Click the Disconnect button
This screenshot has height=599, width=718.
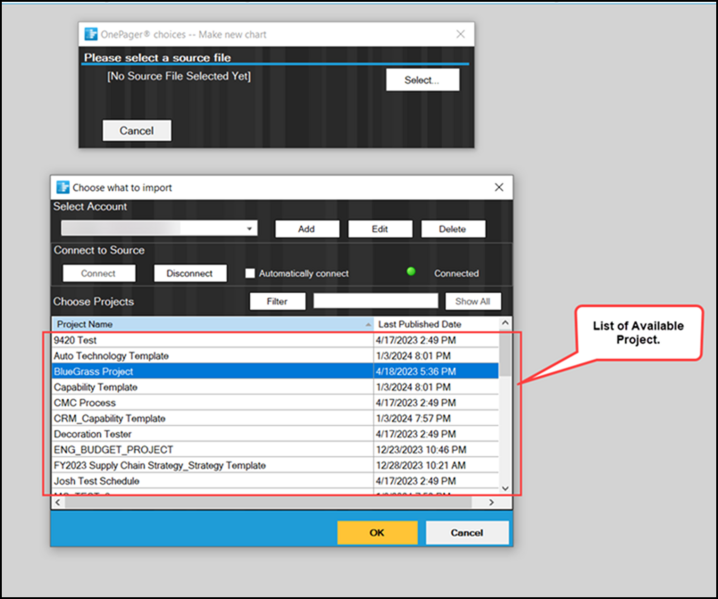click(x=190, y=273)
